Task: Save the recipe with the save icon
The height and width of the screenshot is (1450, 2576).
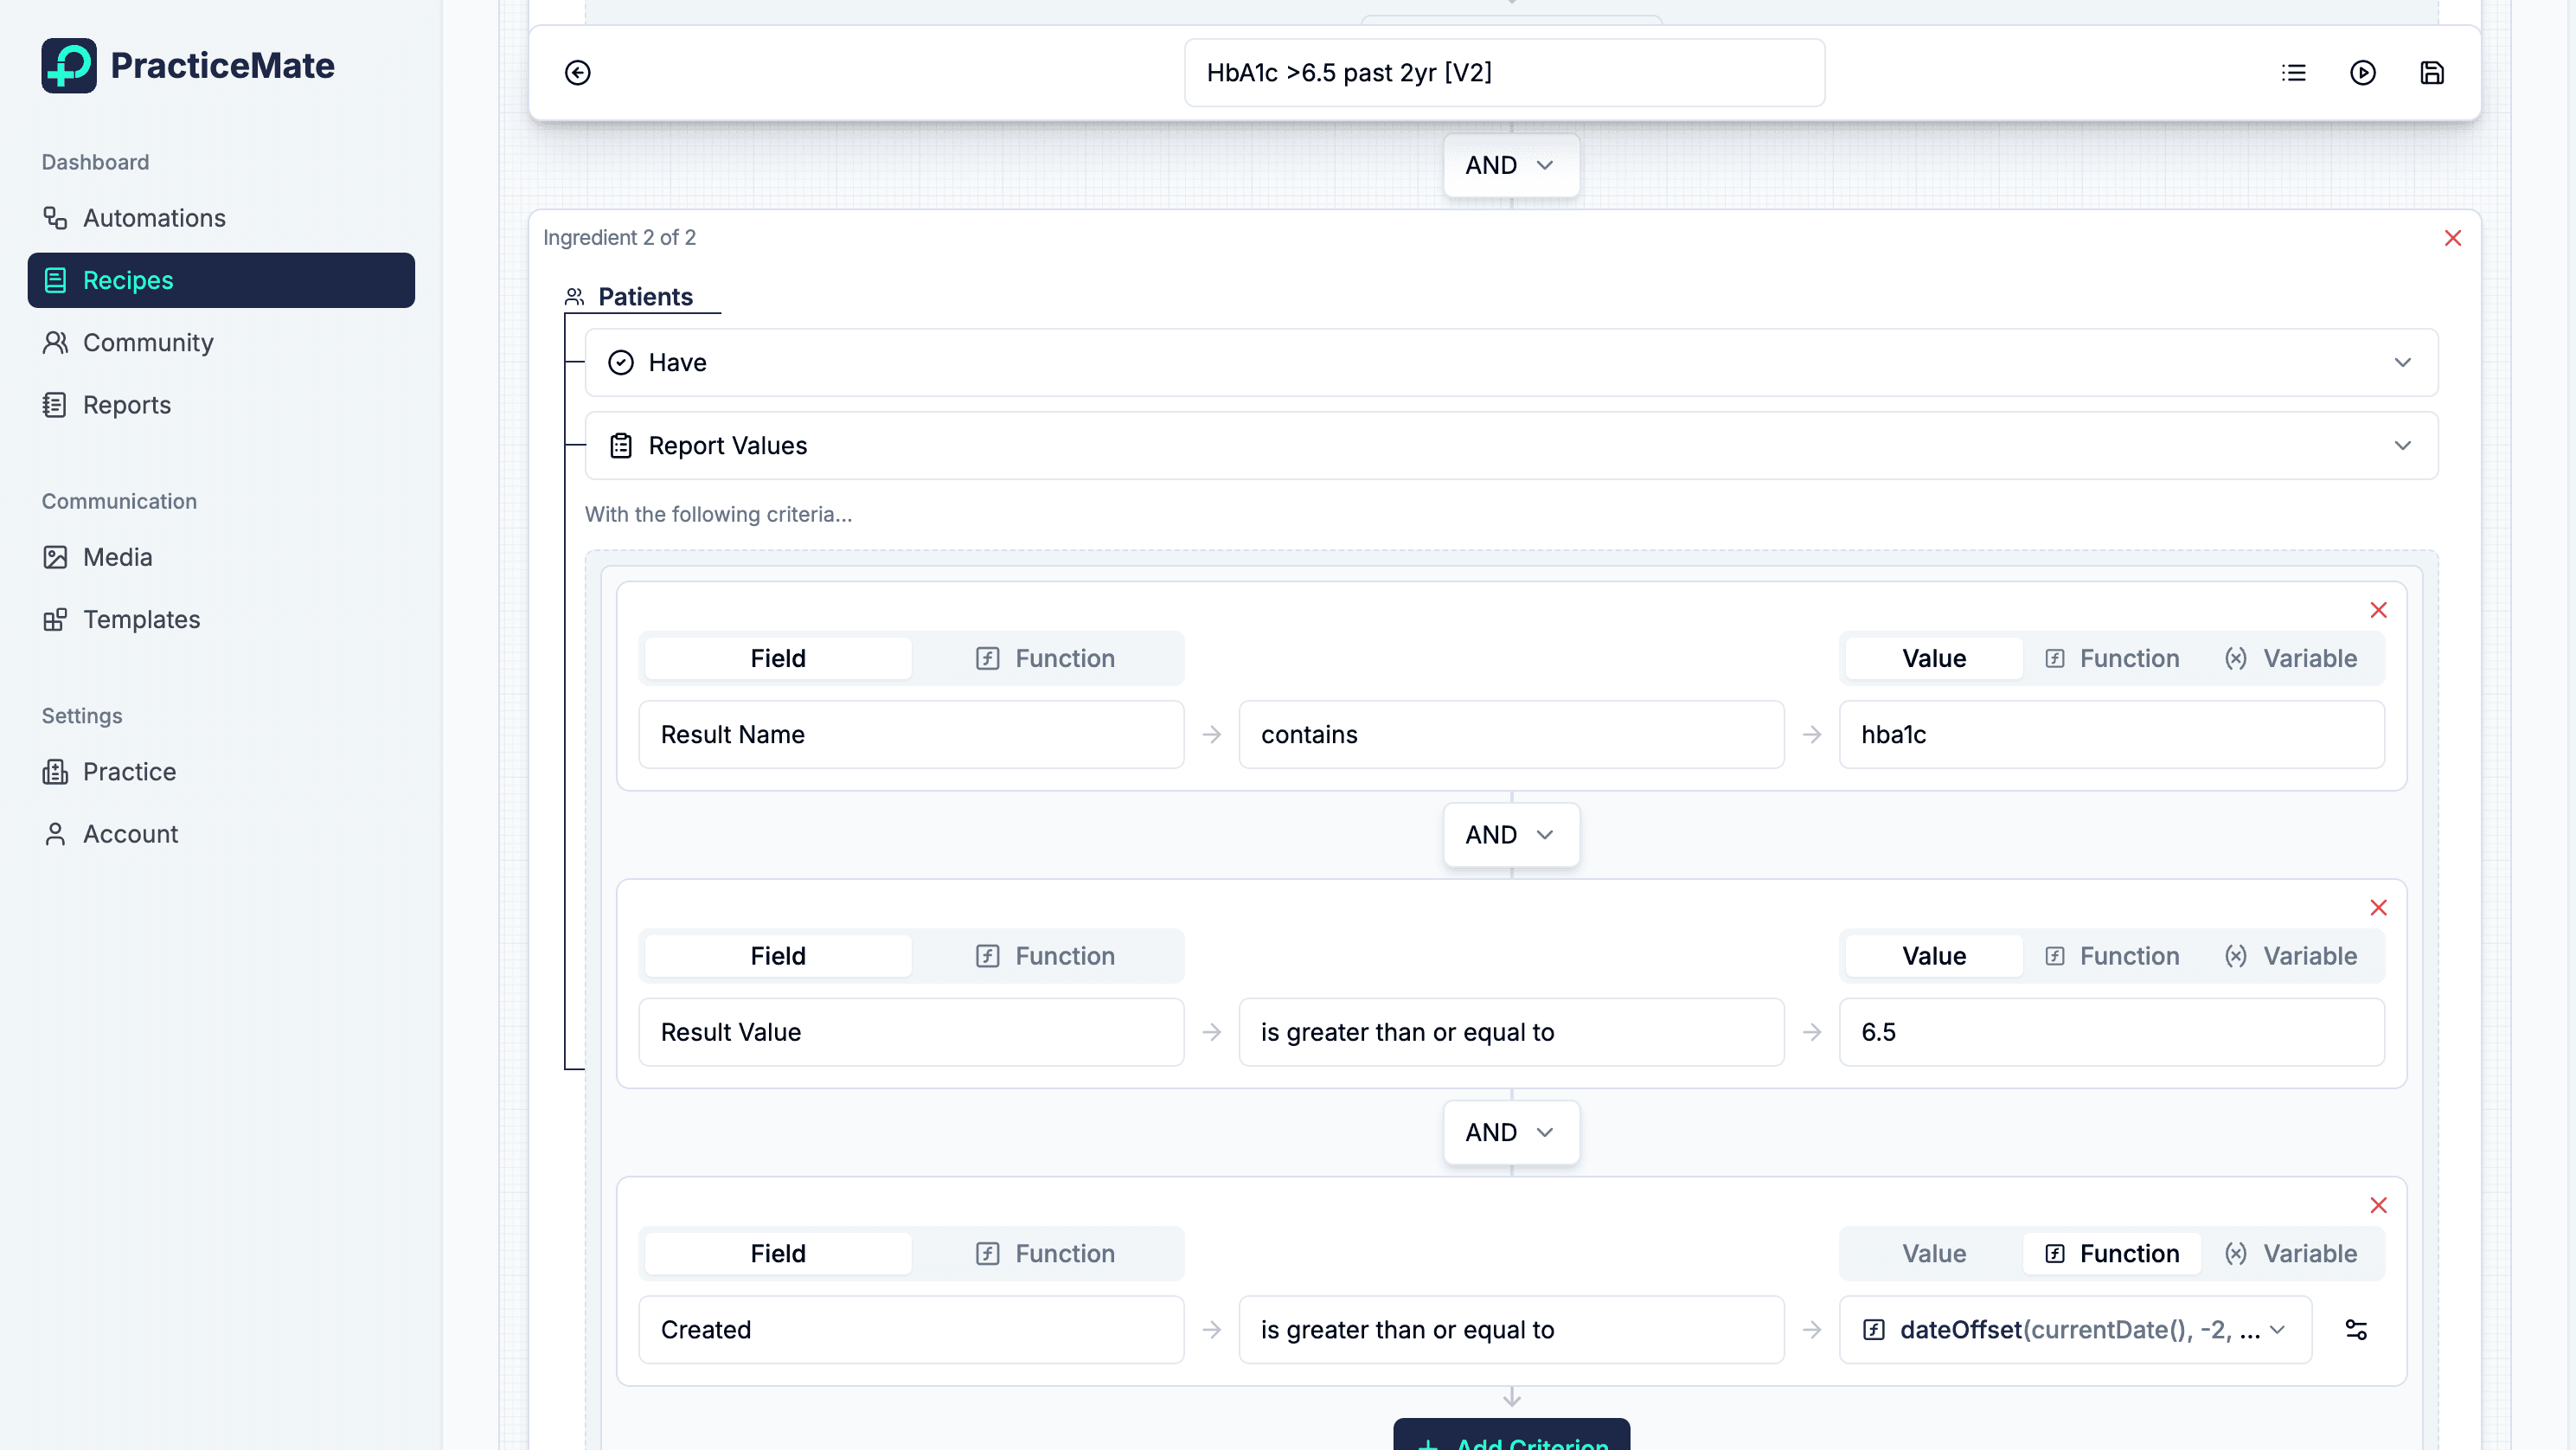Action: (2432, 72)
